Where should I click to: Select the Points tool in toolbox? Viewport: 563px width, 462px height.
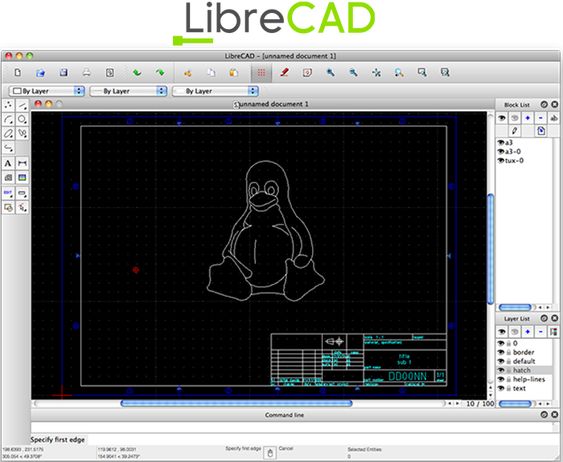click(8, 105)
